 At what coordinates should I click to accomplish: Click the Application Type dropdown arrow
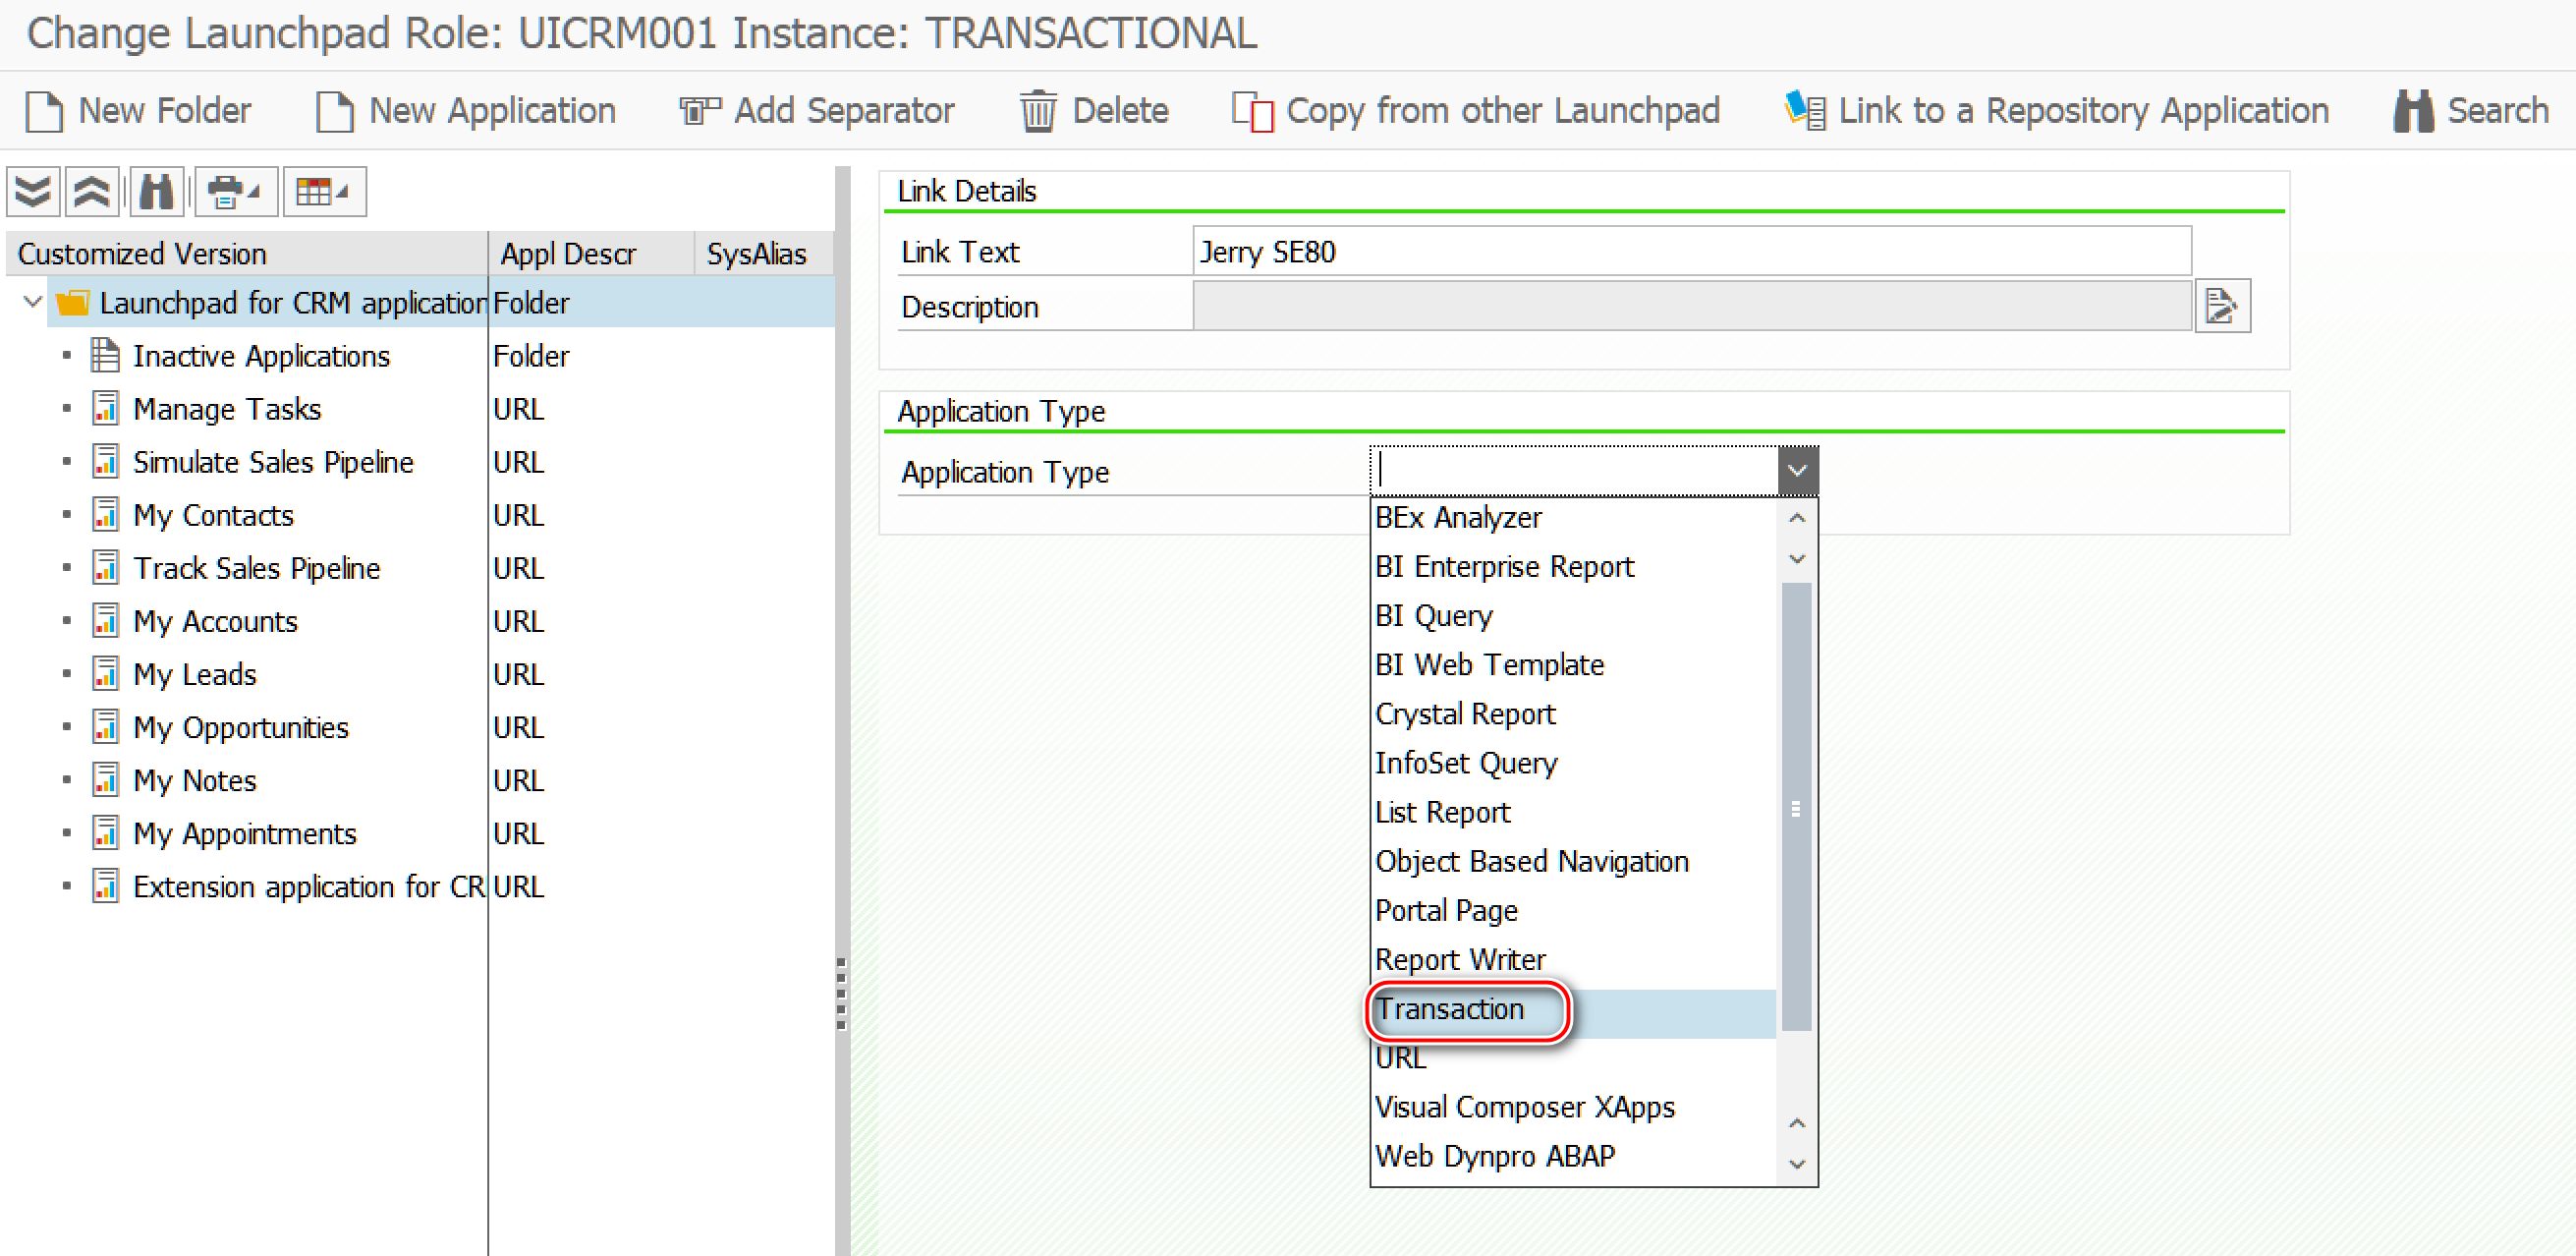pyautogui.click(x=1796, y=471)
